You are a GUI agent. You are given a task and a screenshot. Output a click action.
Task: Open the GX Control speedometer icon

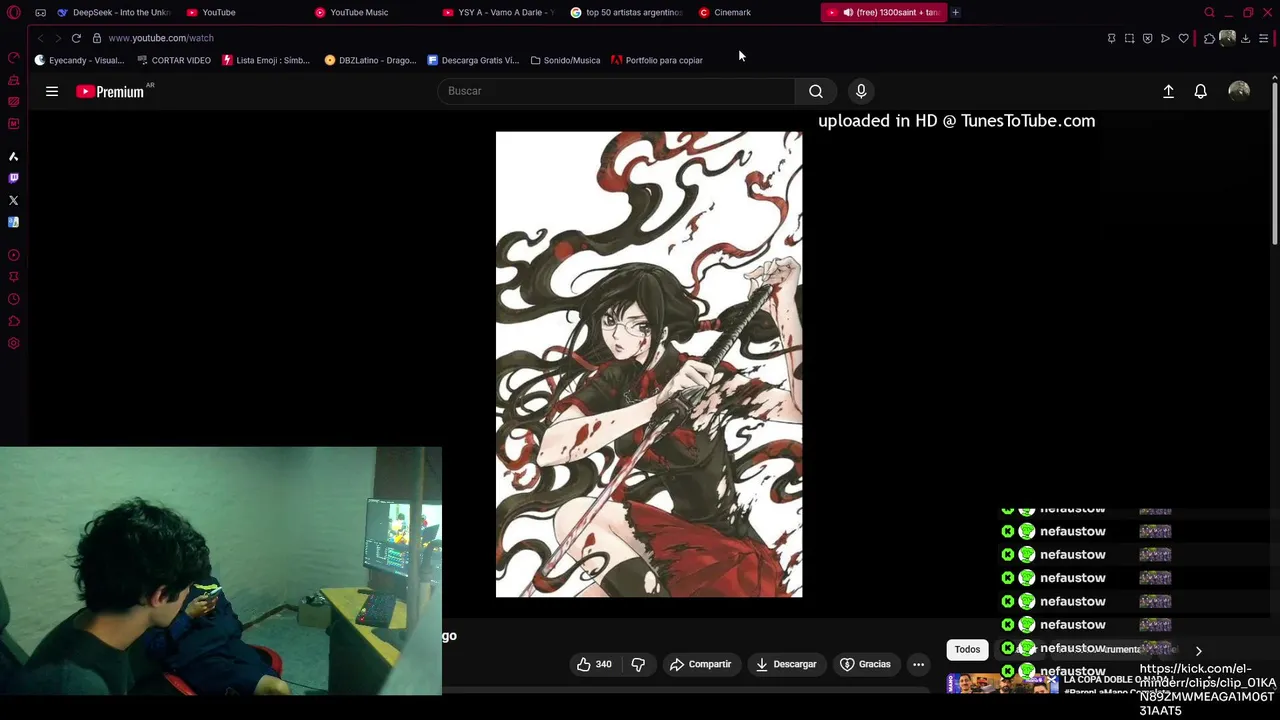[x=13, y=57]
